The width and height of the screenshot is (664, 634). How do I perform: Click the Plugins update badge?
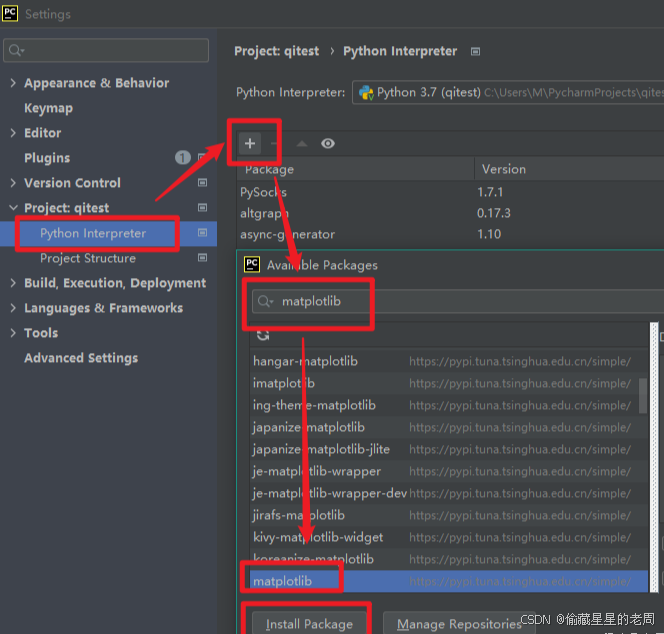coord(183,158)
